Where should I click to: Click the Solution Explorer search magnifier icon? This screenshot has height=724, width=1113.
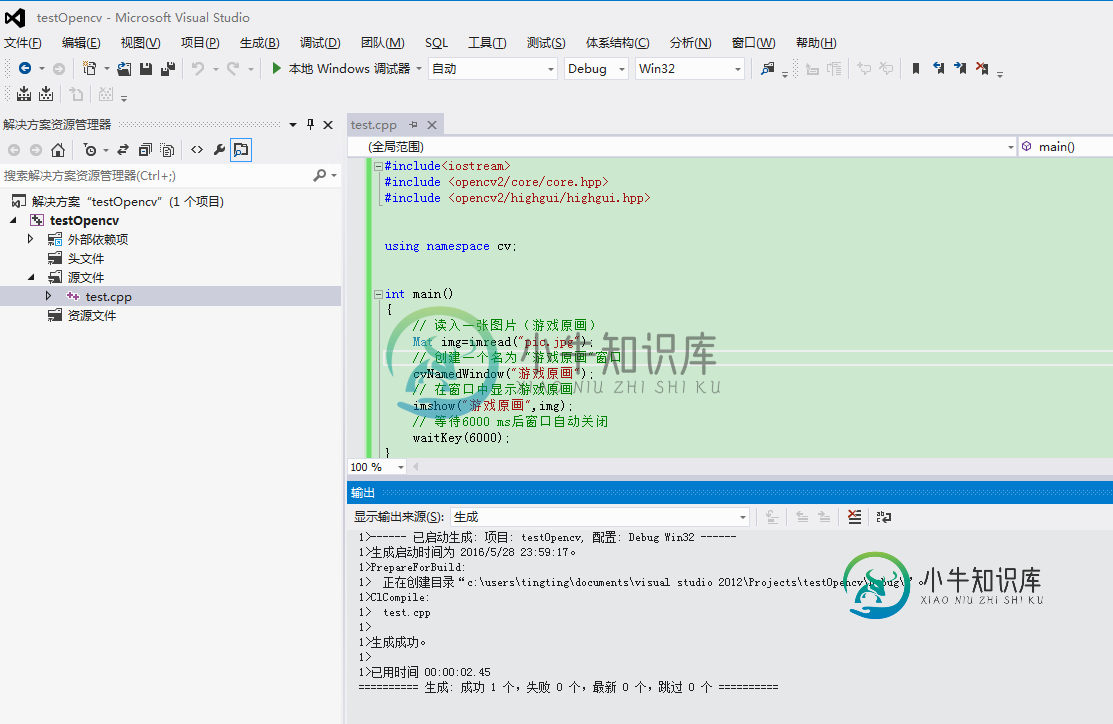320,175
